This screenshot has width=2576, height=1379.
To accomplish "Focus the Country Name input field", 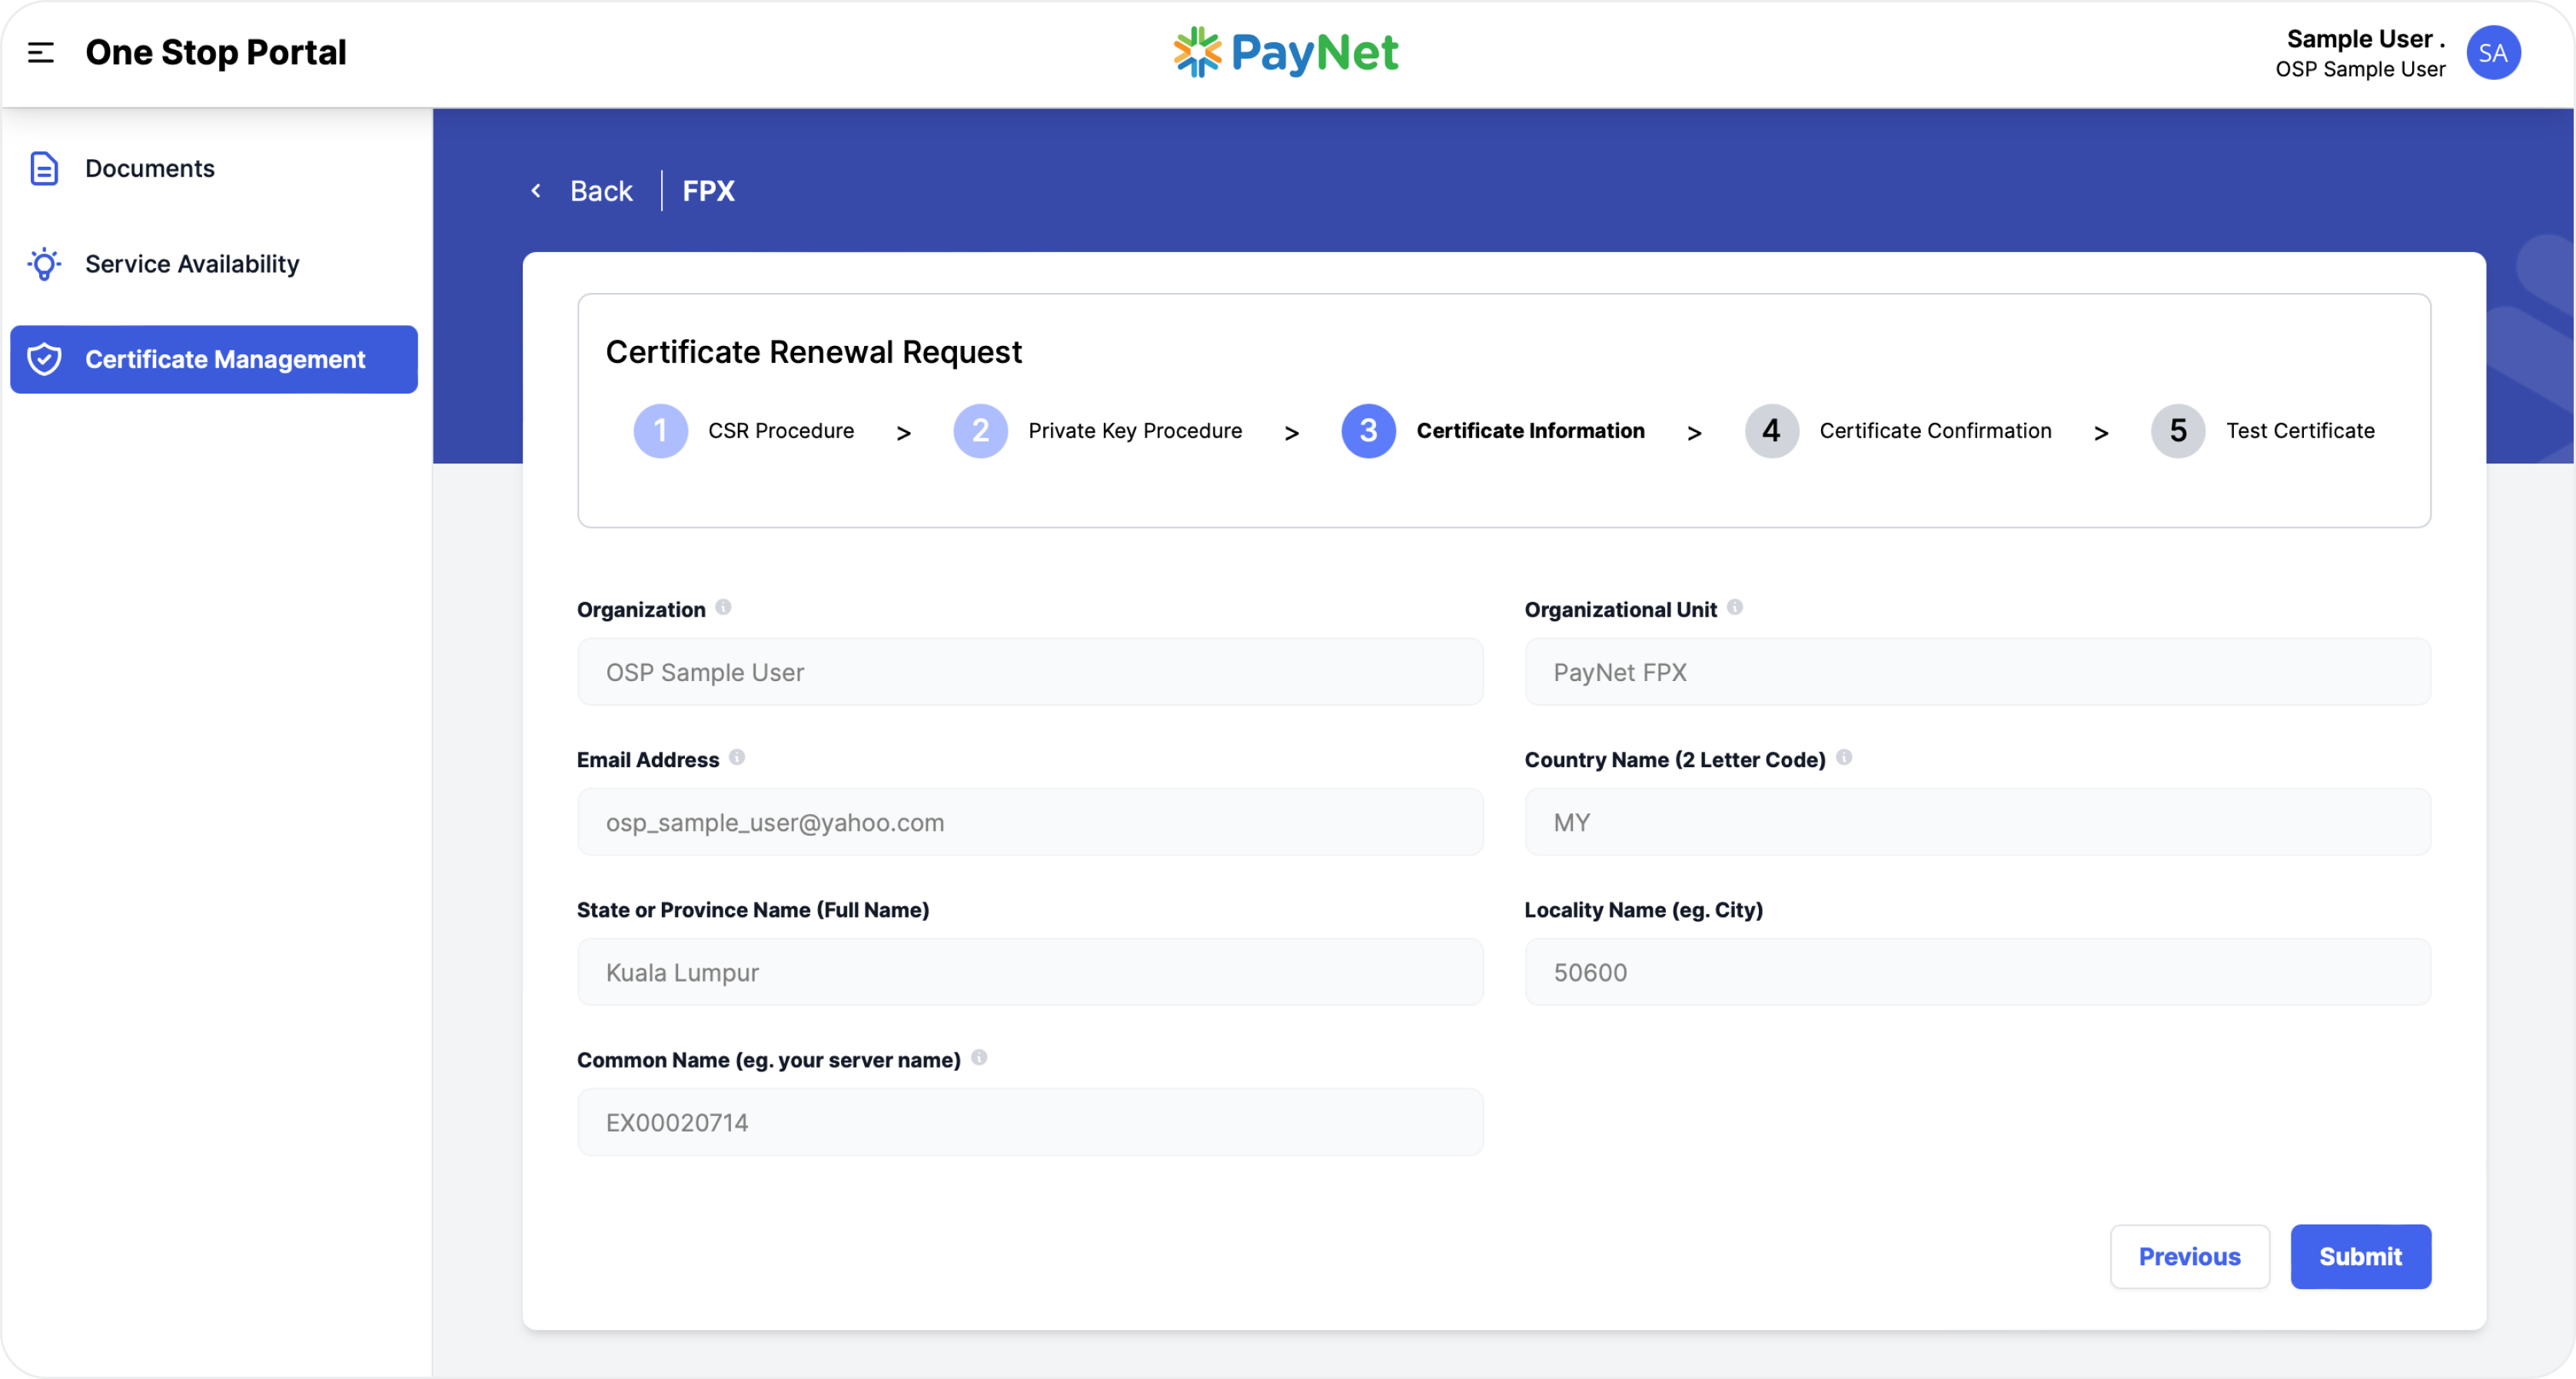I will click(x=1977, y=822).
